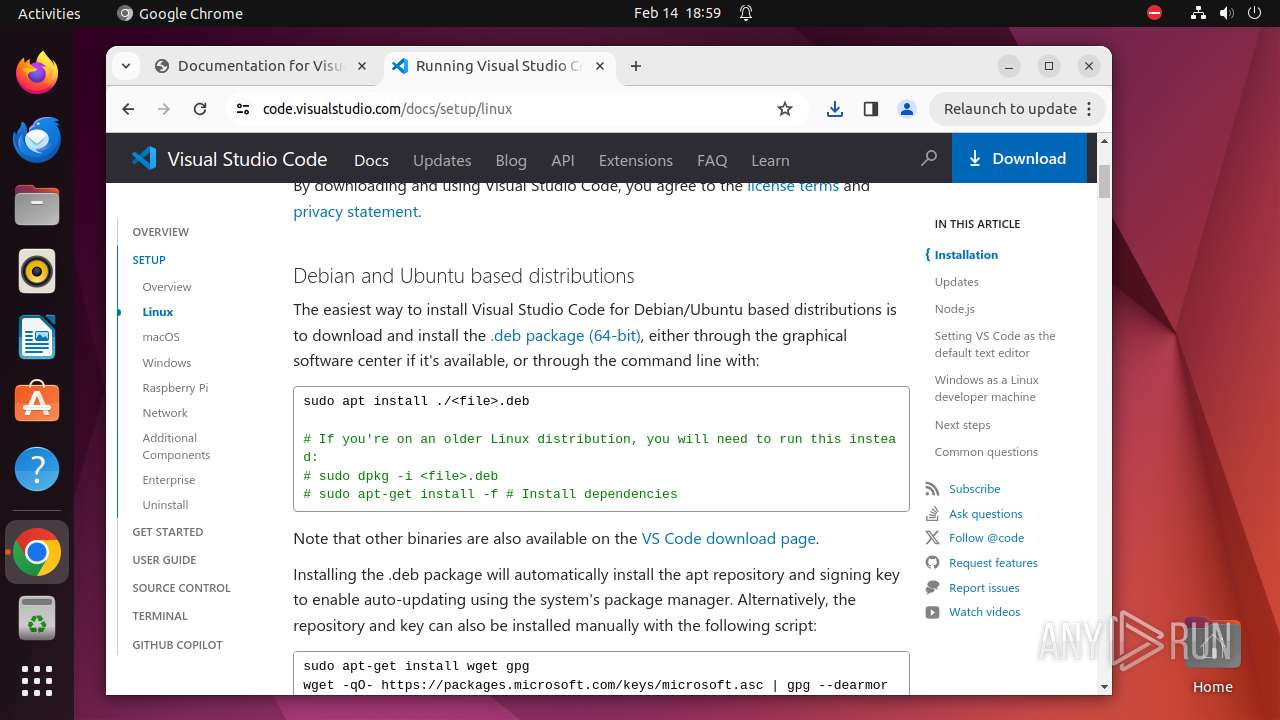Launch Firefox from the dock
Viewport: 1280px width, 720px height.
coord(37,73)
